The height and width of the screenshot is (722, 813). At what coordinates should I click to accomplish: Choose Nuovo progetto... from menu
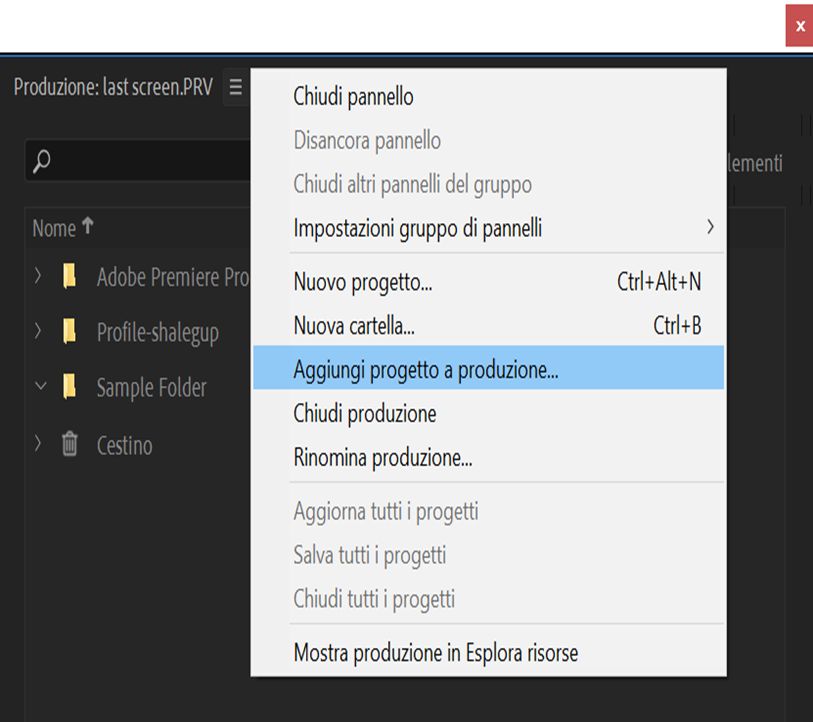[x=363, y=282]
